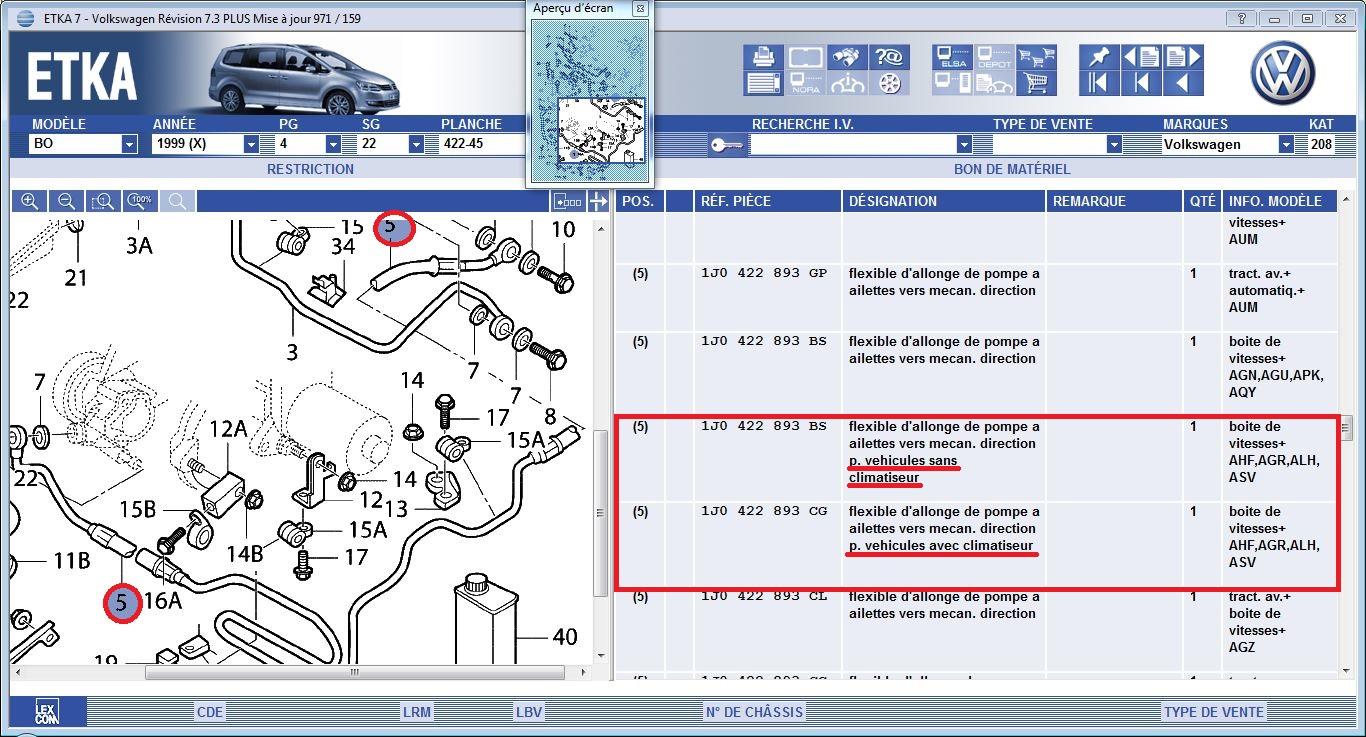Click TYPE DE VENTE button in bottom bar

[1213, 712]
